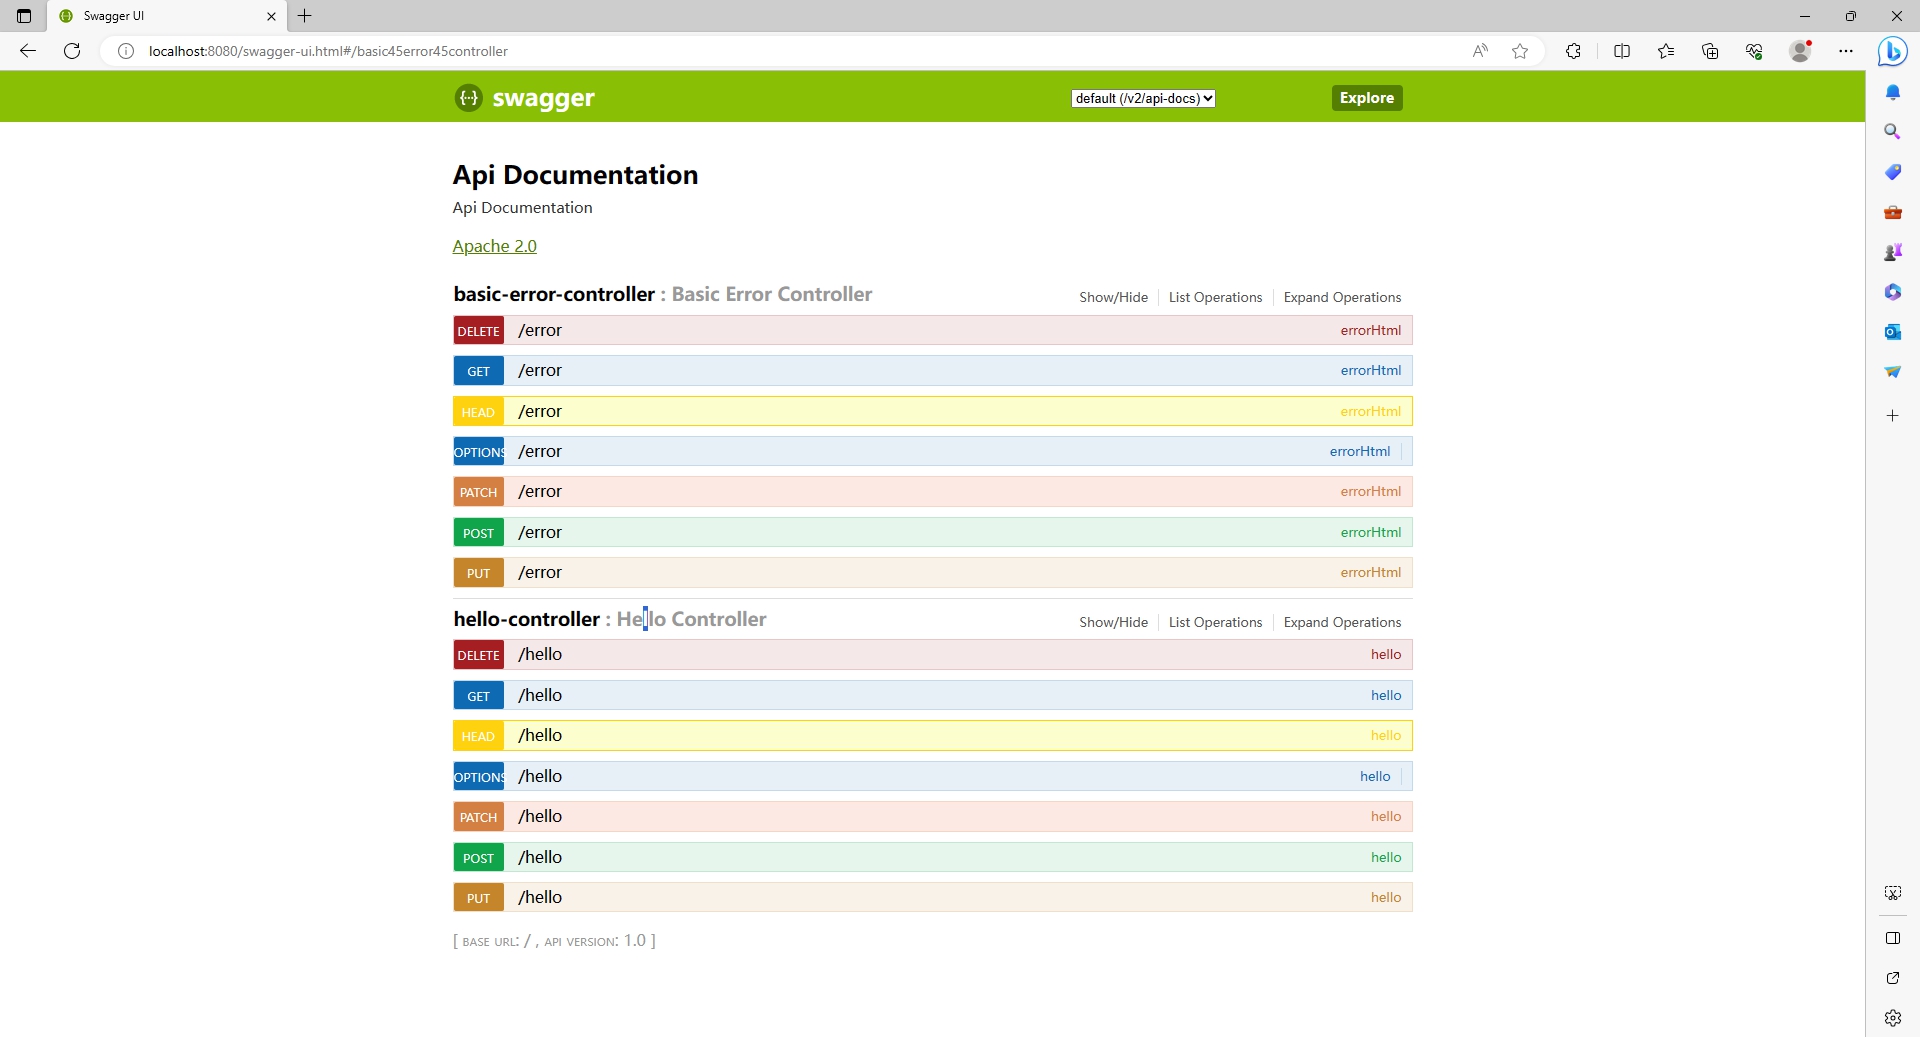Open the Apache 2.0 license link
This screenshot has height=1037, width=1920.
pyautogui.click(x=494, y=246)
